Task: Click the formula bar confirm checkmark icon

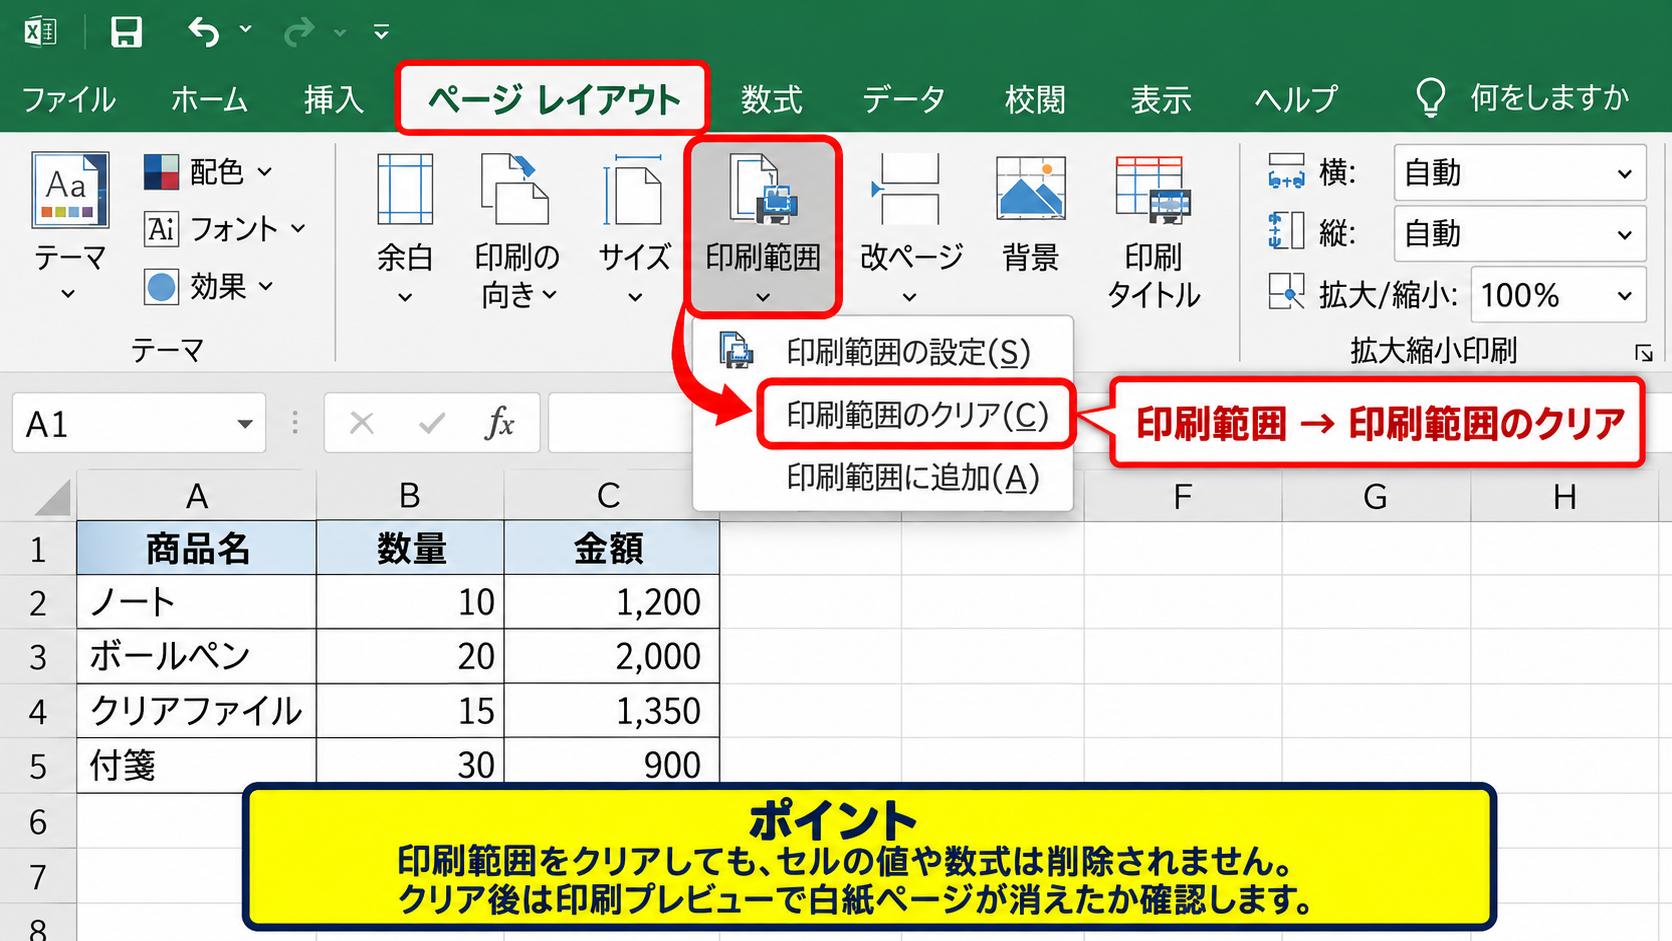Action: [432, 424]
